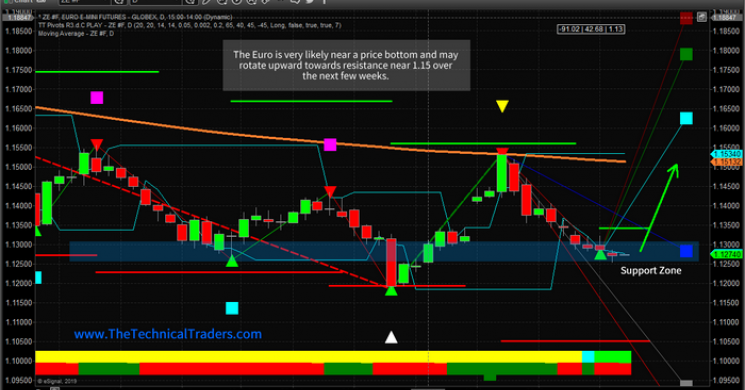
Task: Click the Moving Average study label
Action: pos(76,34)
